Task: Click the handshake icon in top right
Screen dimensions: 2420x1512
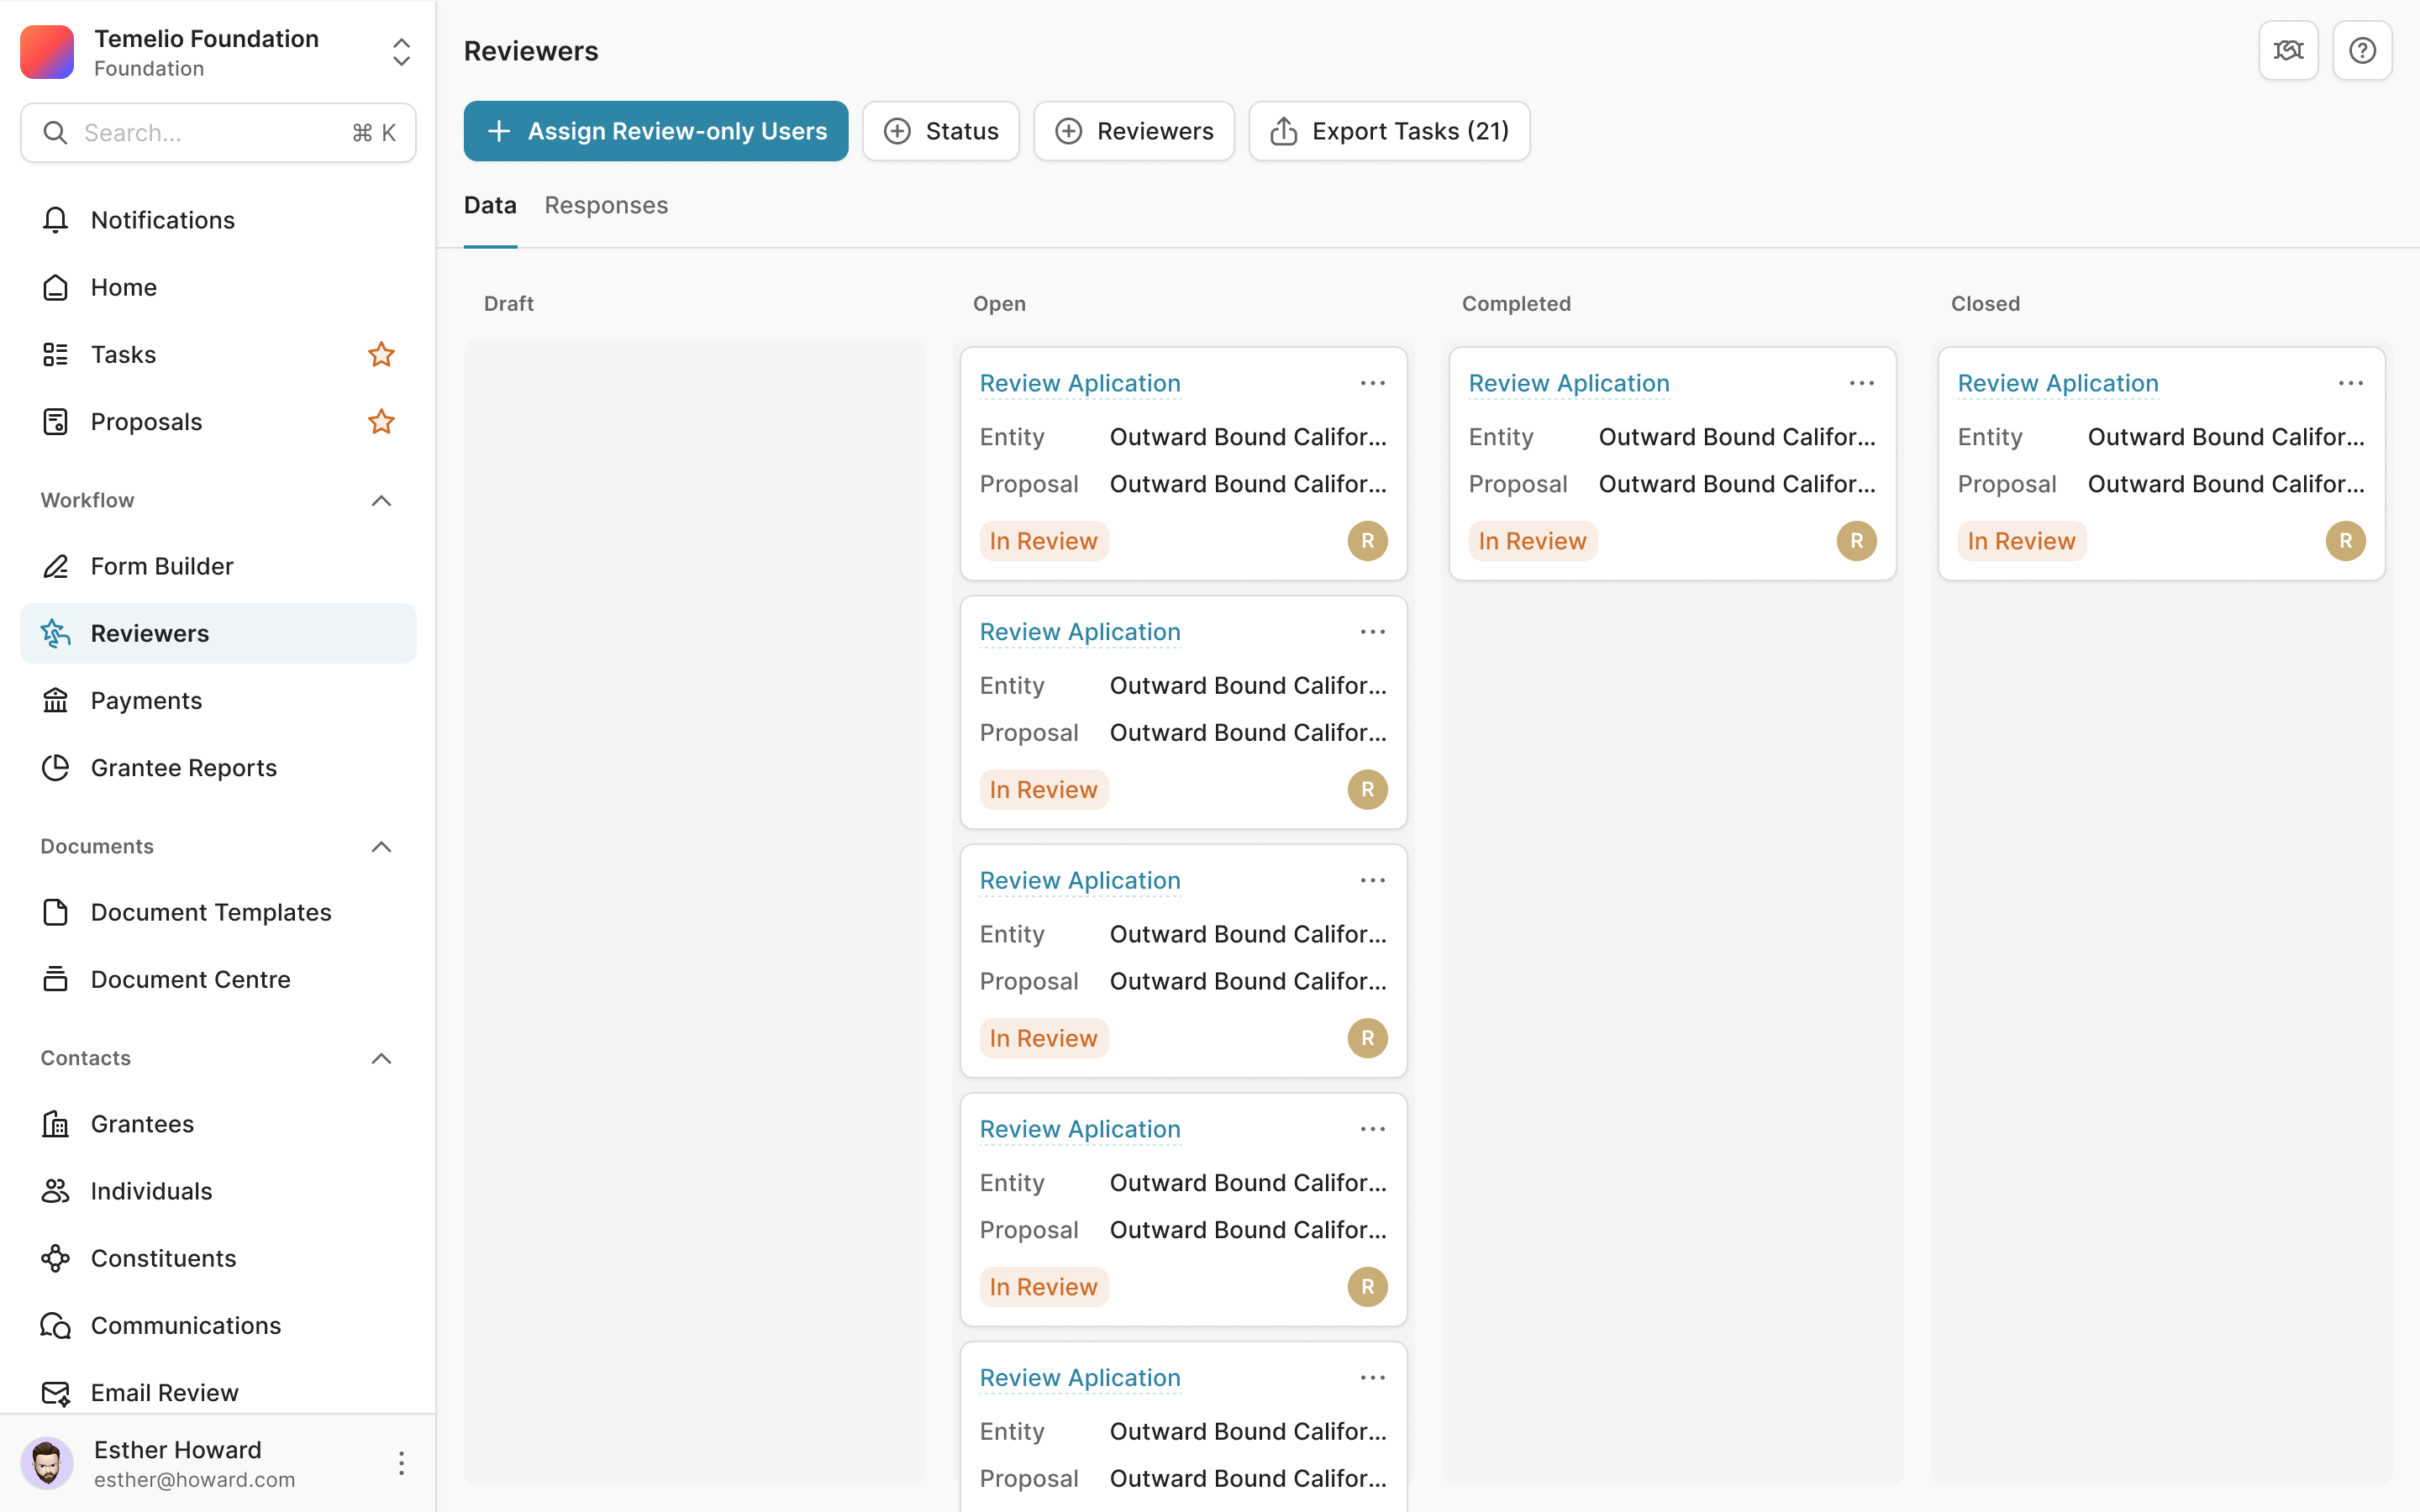Action: [2287, 50]
